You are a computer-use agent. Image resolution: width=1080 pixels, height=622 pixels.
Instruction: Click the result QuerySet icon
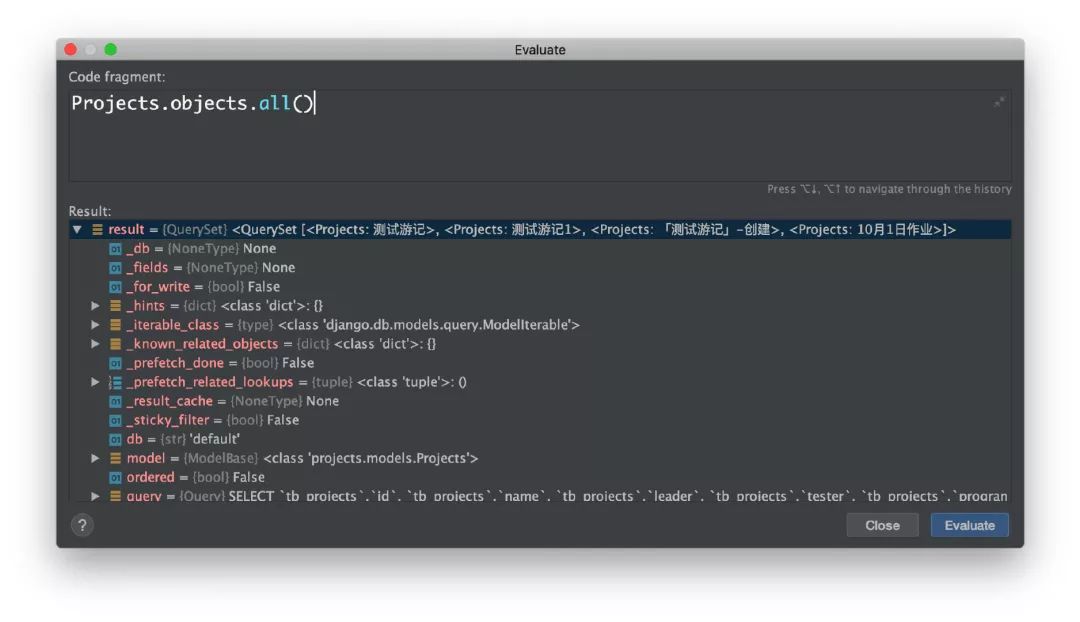[97, 229]
